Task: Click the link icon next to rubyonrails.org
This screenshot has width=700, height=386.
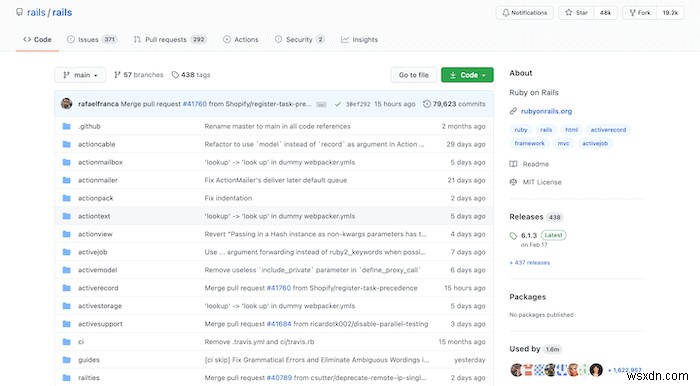Action: pyautogui.click(x=513, y=111)
